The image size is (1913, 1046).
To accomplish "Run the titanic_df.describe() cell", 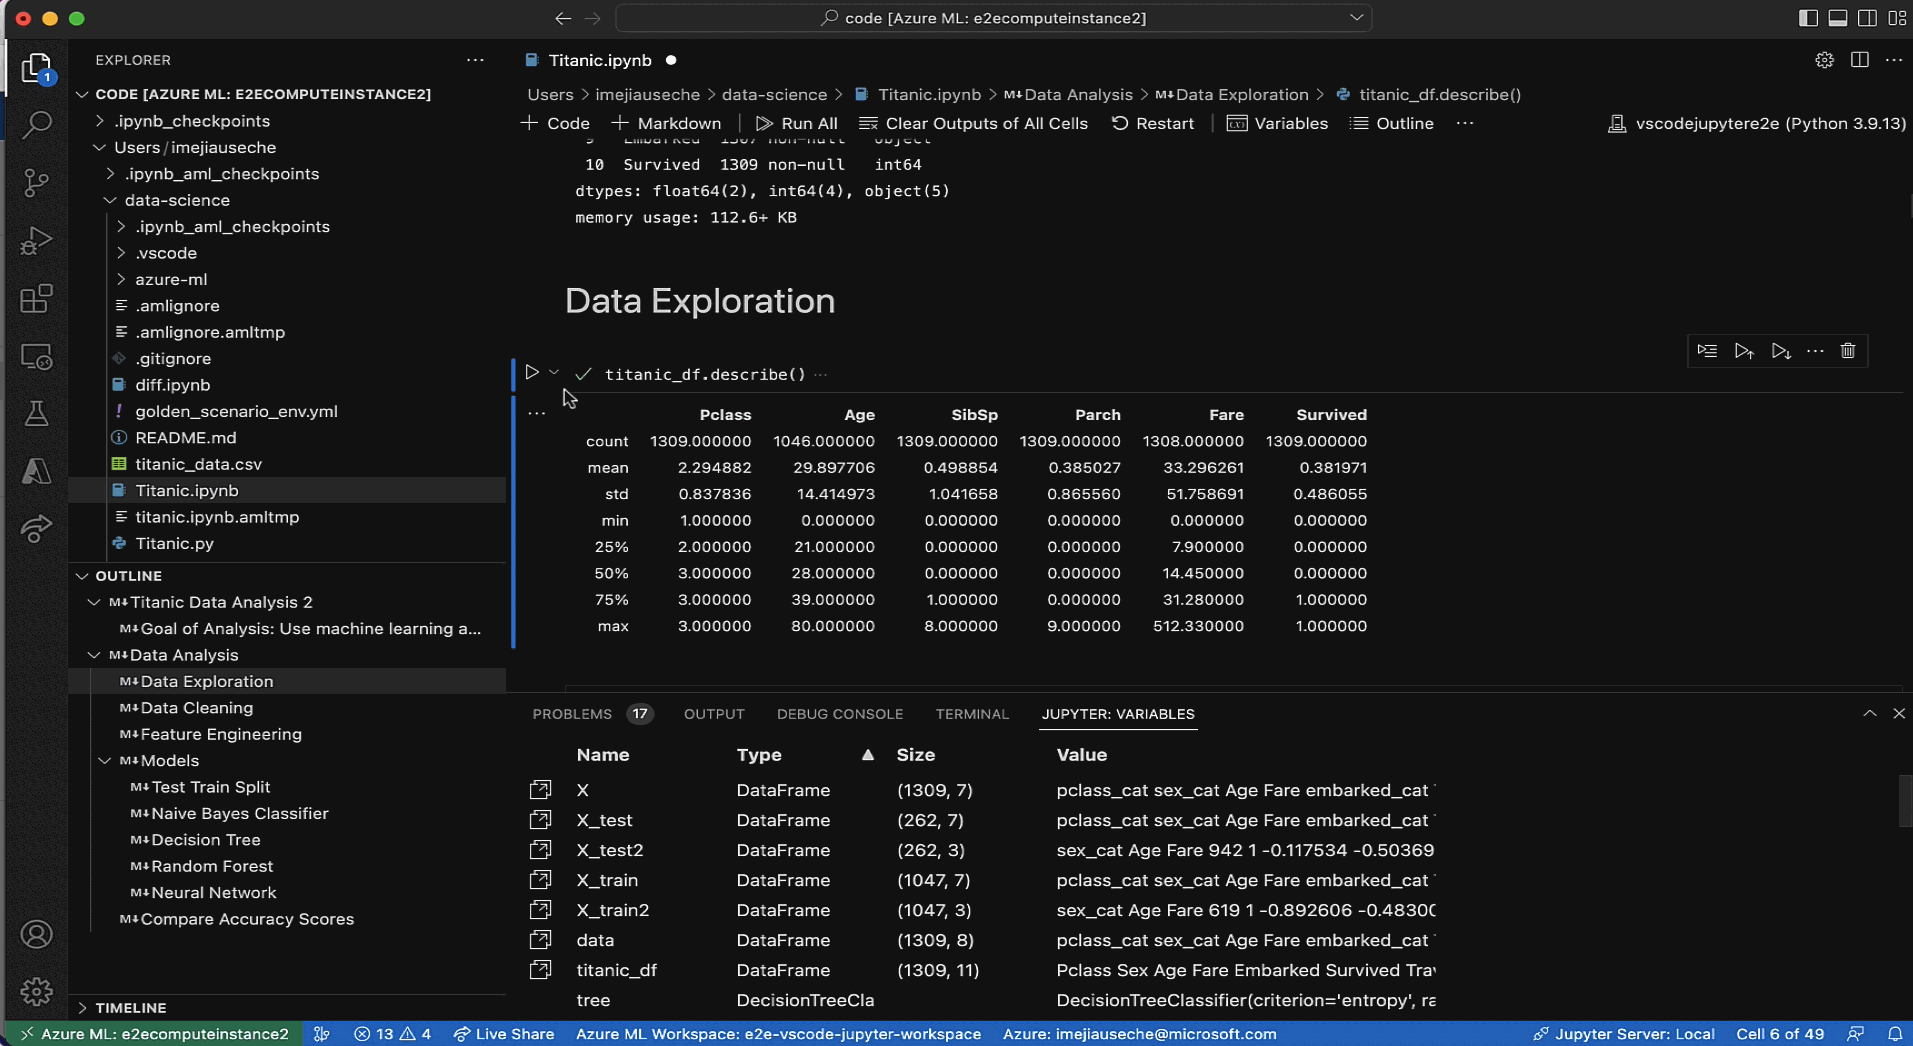I will (532, 373).
